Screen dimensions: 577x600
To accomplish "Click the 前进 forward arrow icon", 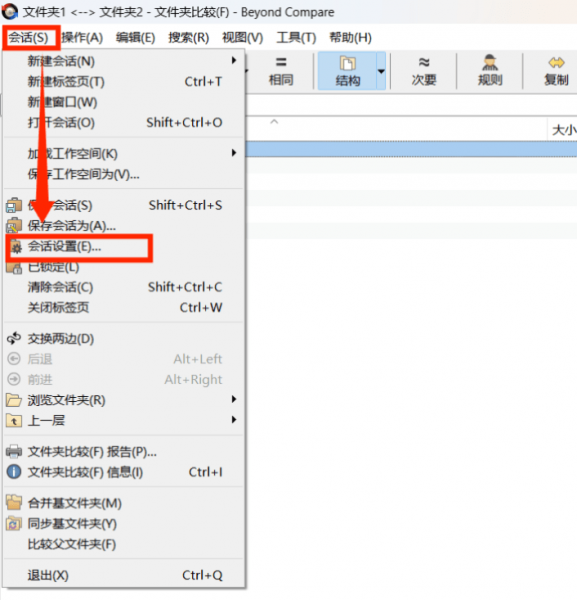I will (14, 379).
